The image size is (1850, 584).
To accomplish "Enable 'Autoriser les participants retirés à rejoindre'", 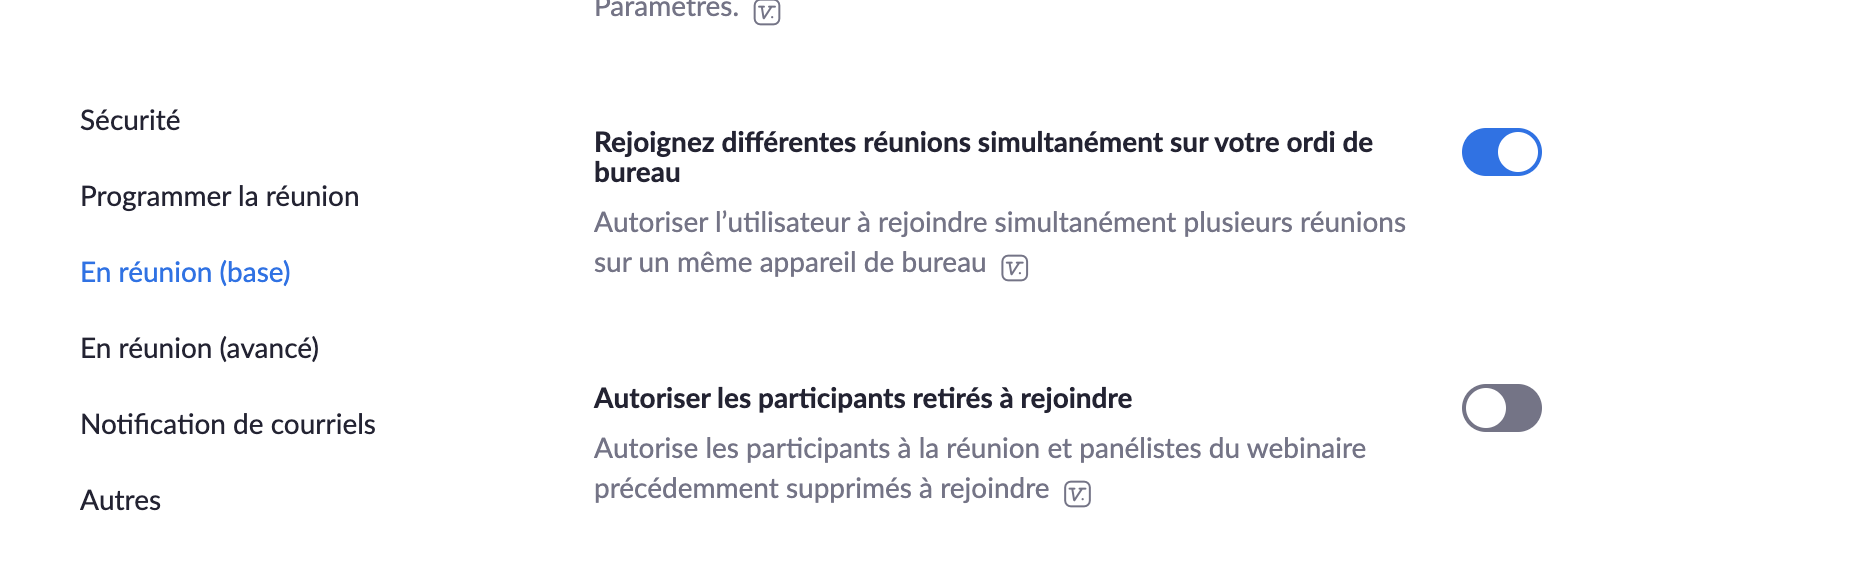I will (1501, 408).
